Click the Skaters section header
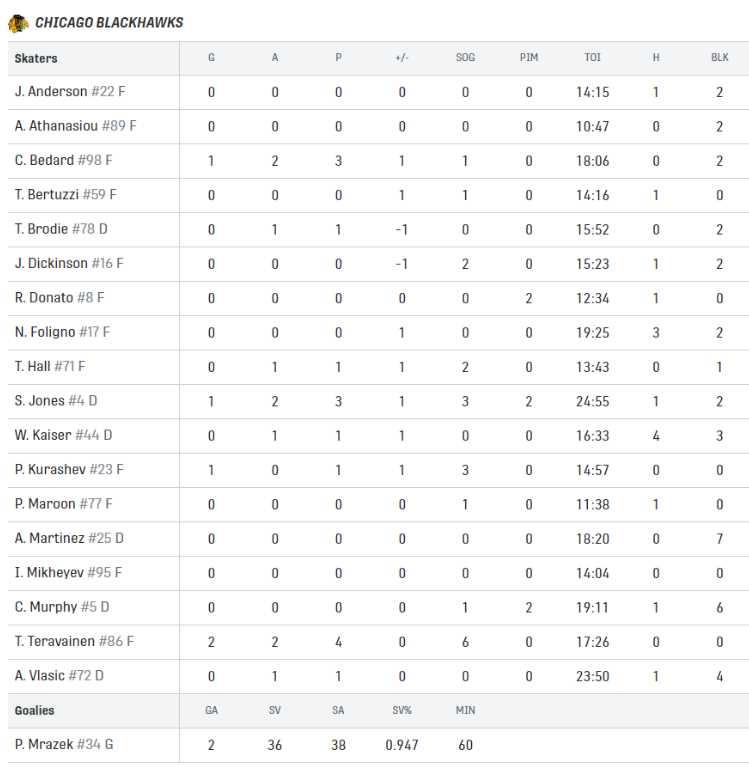The height and width of the screenshot is (767, 749). [36, 59]
